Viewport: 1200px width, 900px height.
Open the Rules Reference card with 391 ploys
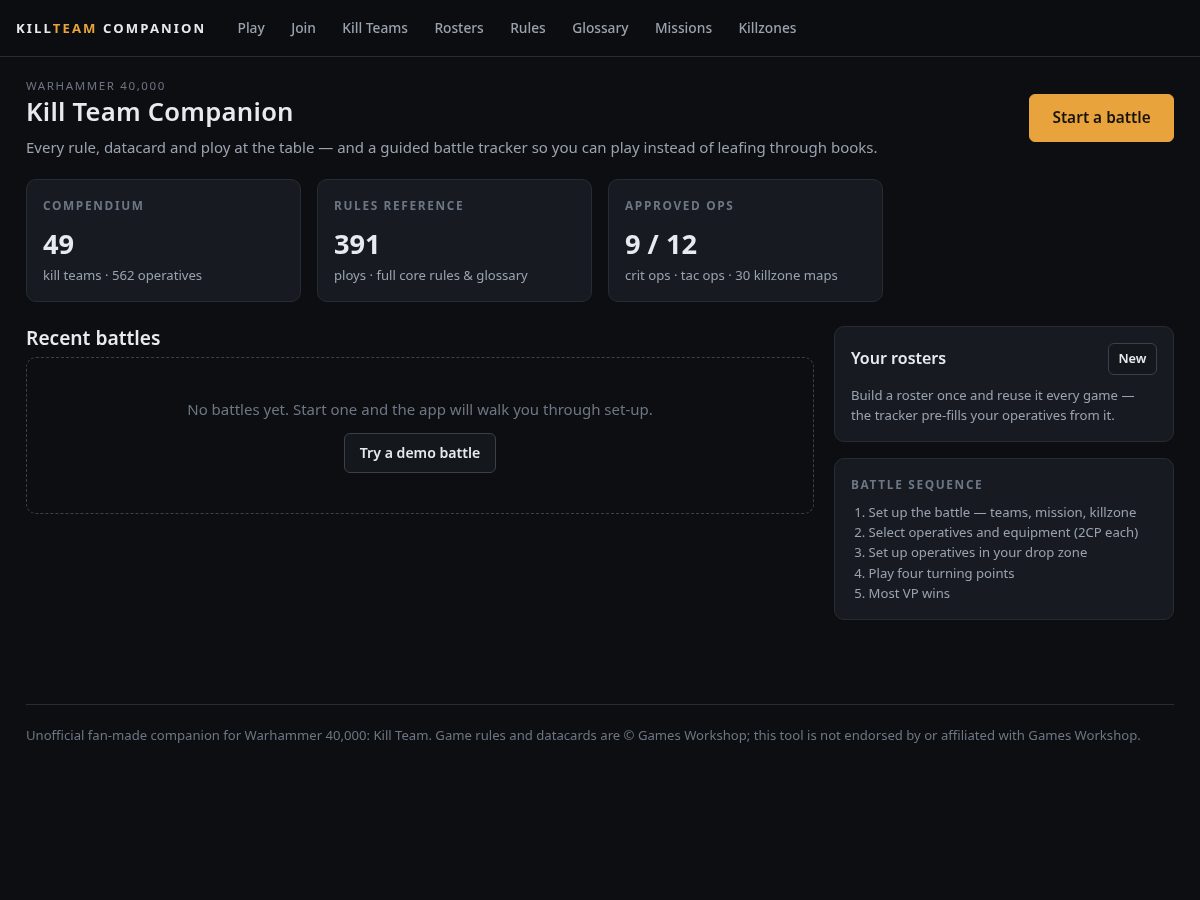[454, 240]
